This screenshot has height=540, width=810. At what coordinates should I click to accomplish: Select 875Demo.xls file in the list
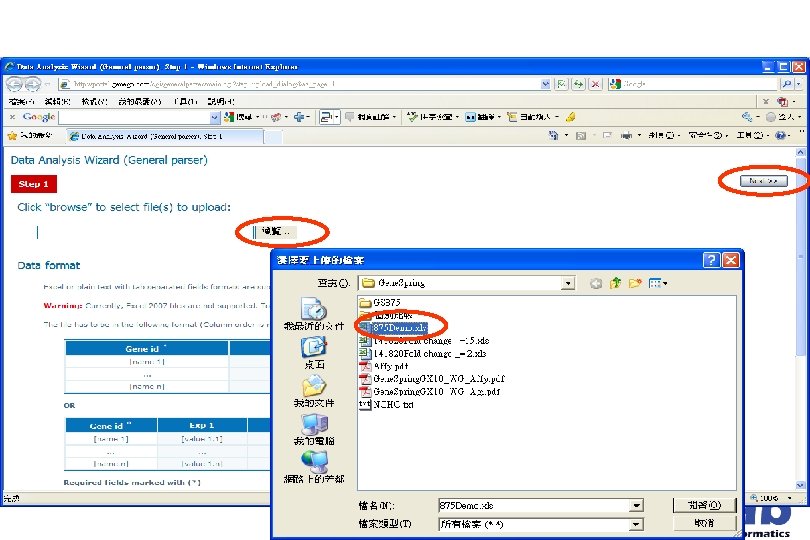click(x=394, y=328)
